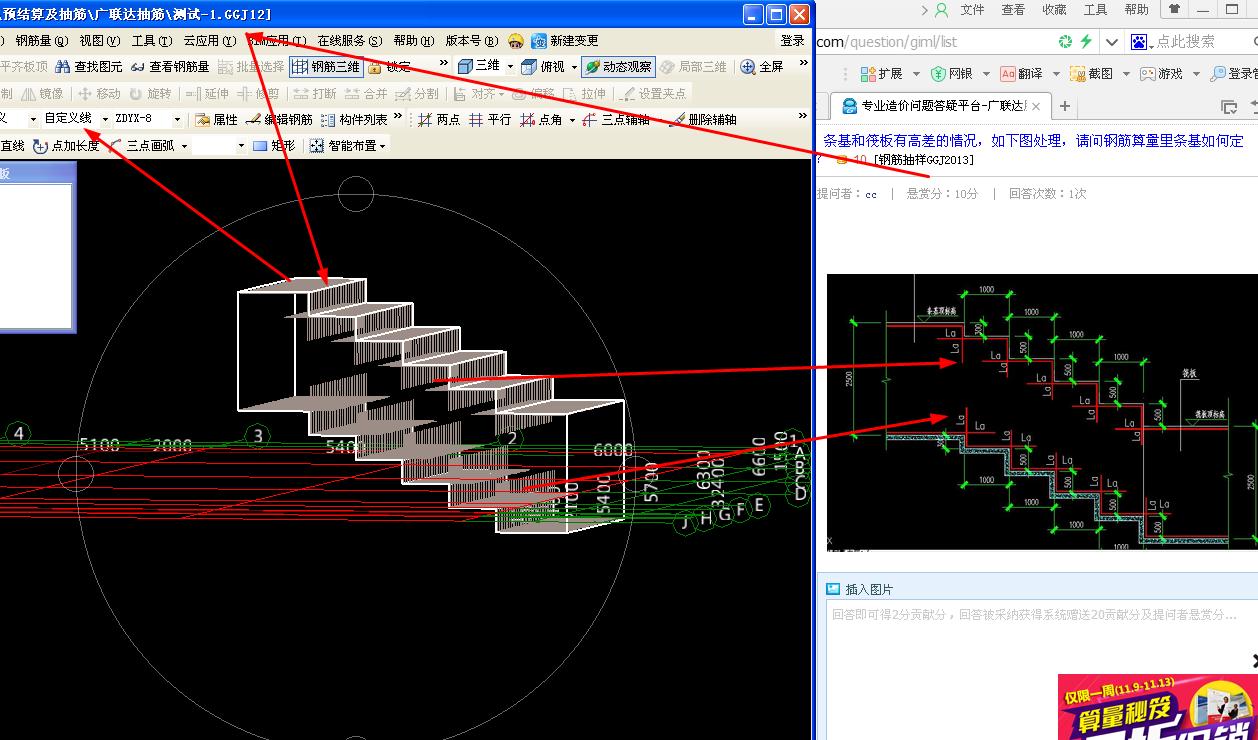
Task: Open the browser 查看 view menu
Action: 1013,9
